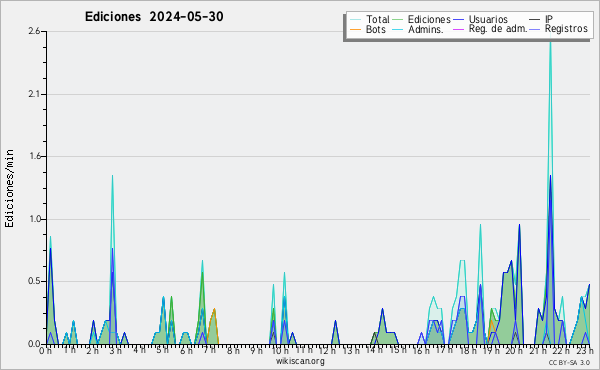Click the 'Ediciones' legend entry

[x=429, y=19]
